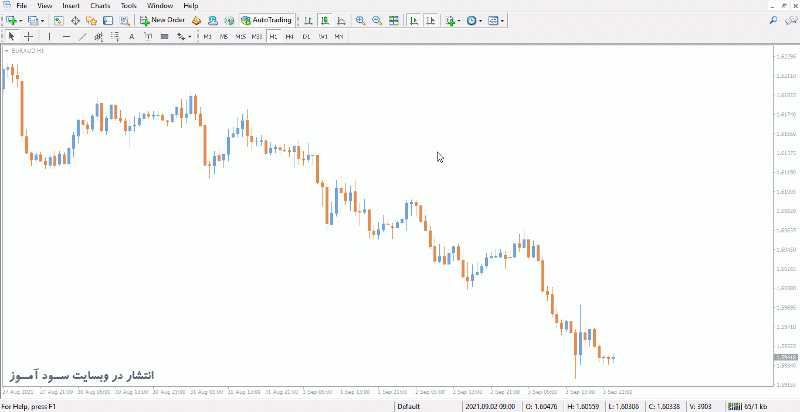Pick the Horizontal Line drawing tool
This screenshot has width=800, height=412.
click(x=66, y=36)
